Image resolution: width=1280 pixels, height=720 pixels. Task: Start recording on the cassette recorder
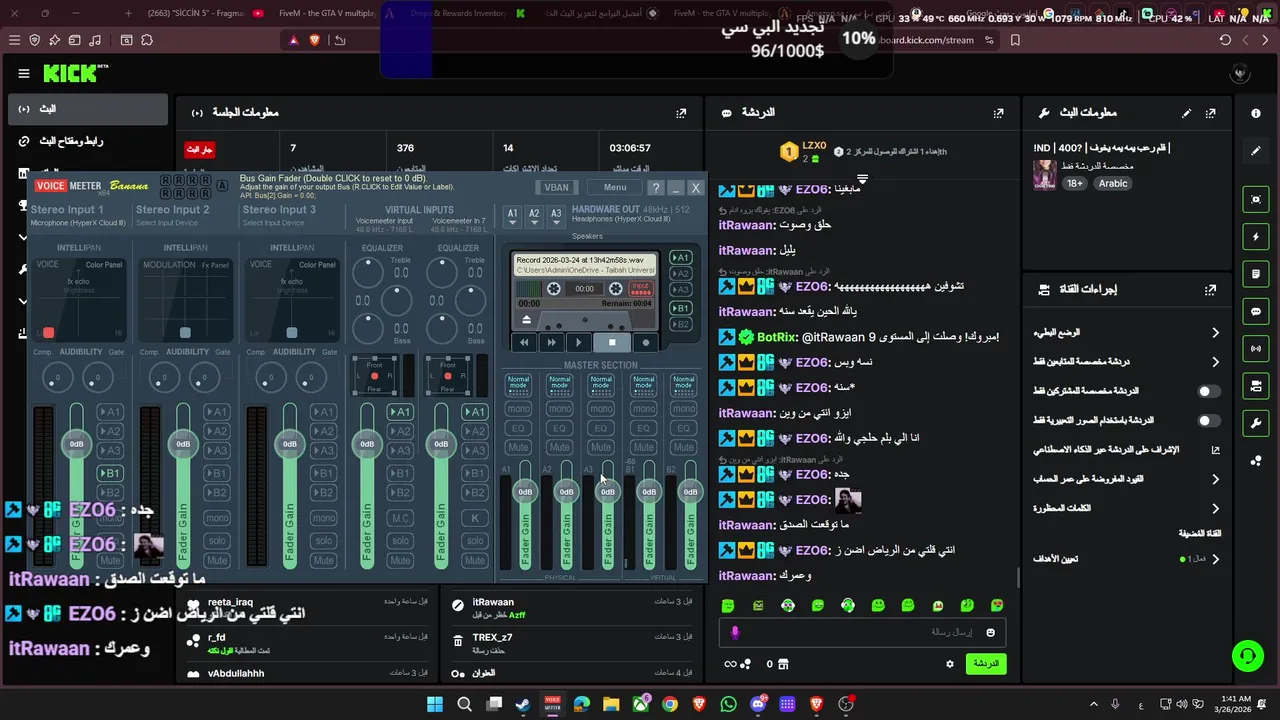click(645, 342)
